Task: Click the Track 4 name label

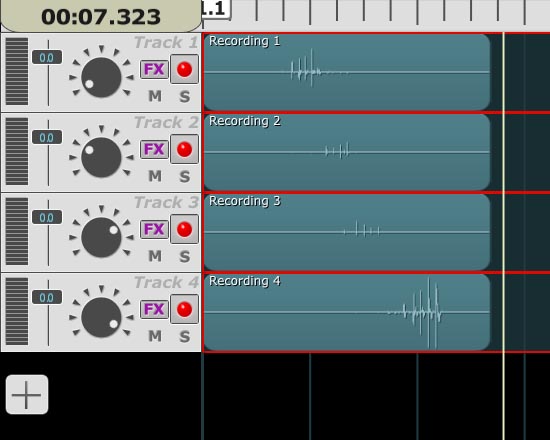Action: pyautogui.click(x=166, y=282)
